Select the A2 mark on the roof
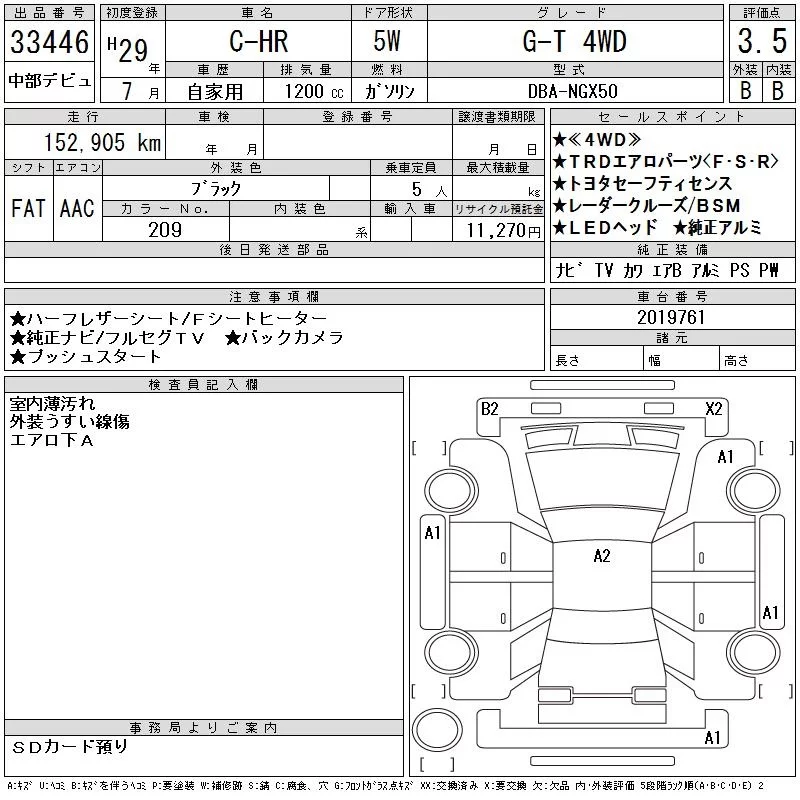 click(x=602, y=556)
